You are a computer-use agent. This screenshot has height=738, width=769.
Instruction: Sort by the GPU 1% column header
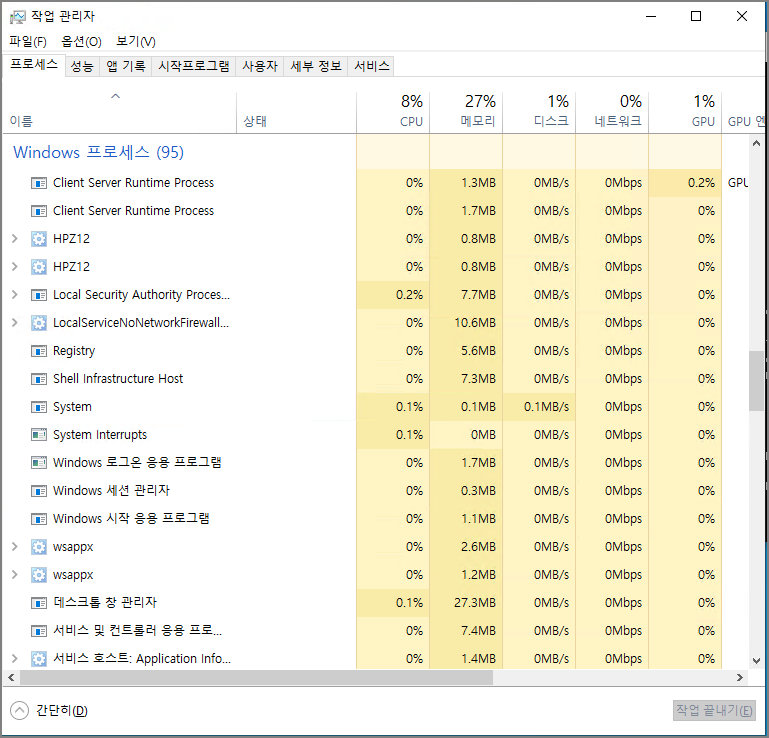[685, 114]
